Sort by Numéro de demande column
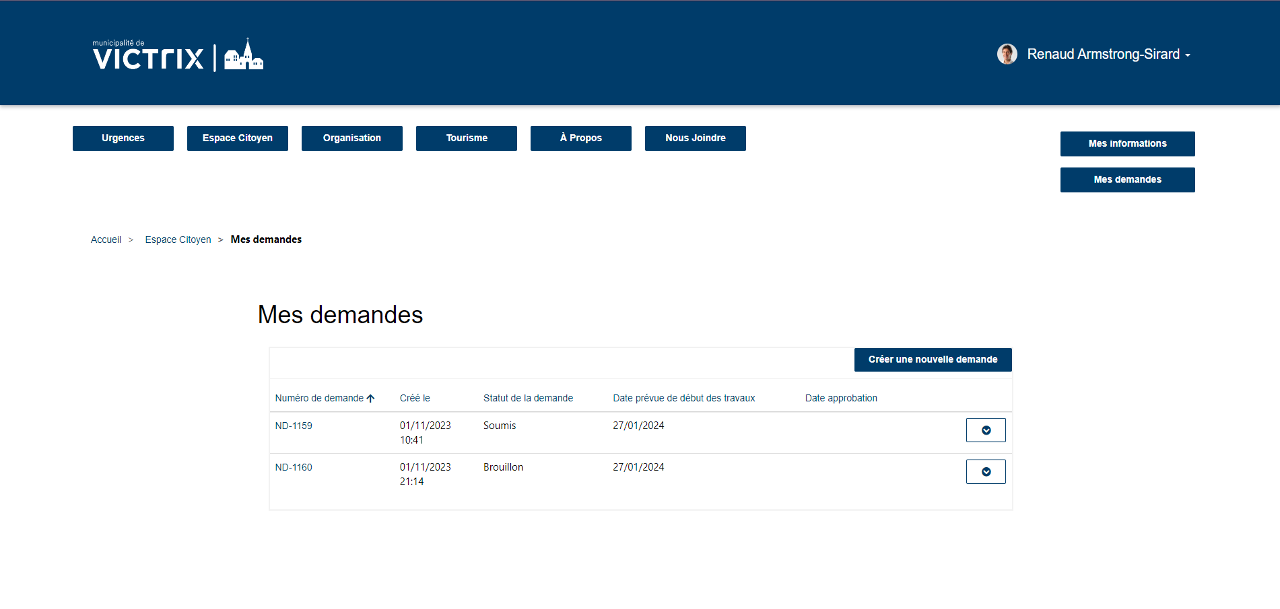 tap(319, 398)
